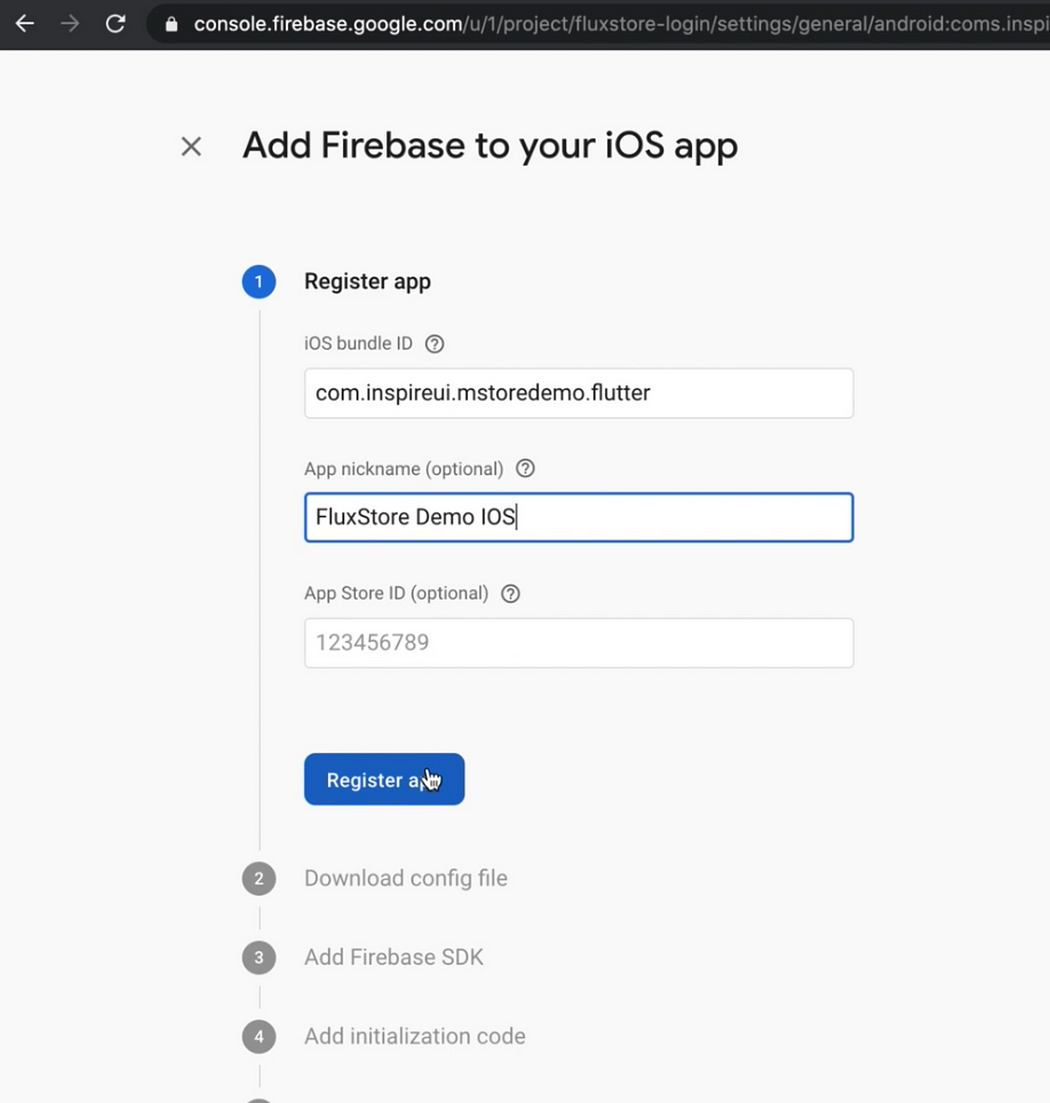Click the step 3 number circle
Screen dimensions: 1050x1103
(258, 958)
